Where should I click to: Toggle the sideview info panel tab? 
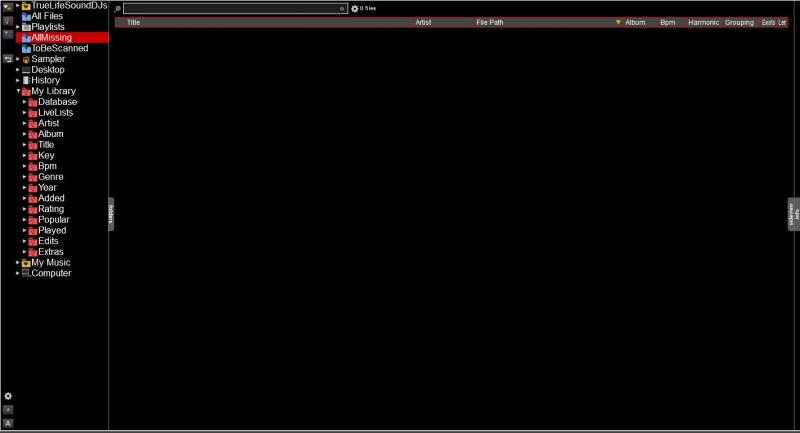(x=794, y=214)
